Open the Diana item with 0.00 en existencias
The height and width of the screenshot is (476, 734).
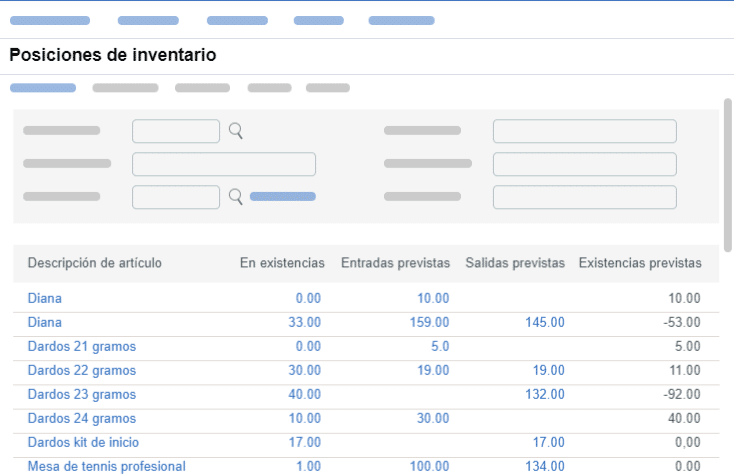pos(44,298)
